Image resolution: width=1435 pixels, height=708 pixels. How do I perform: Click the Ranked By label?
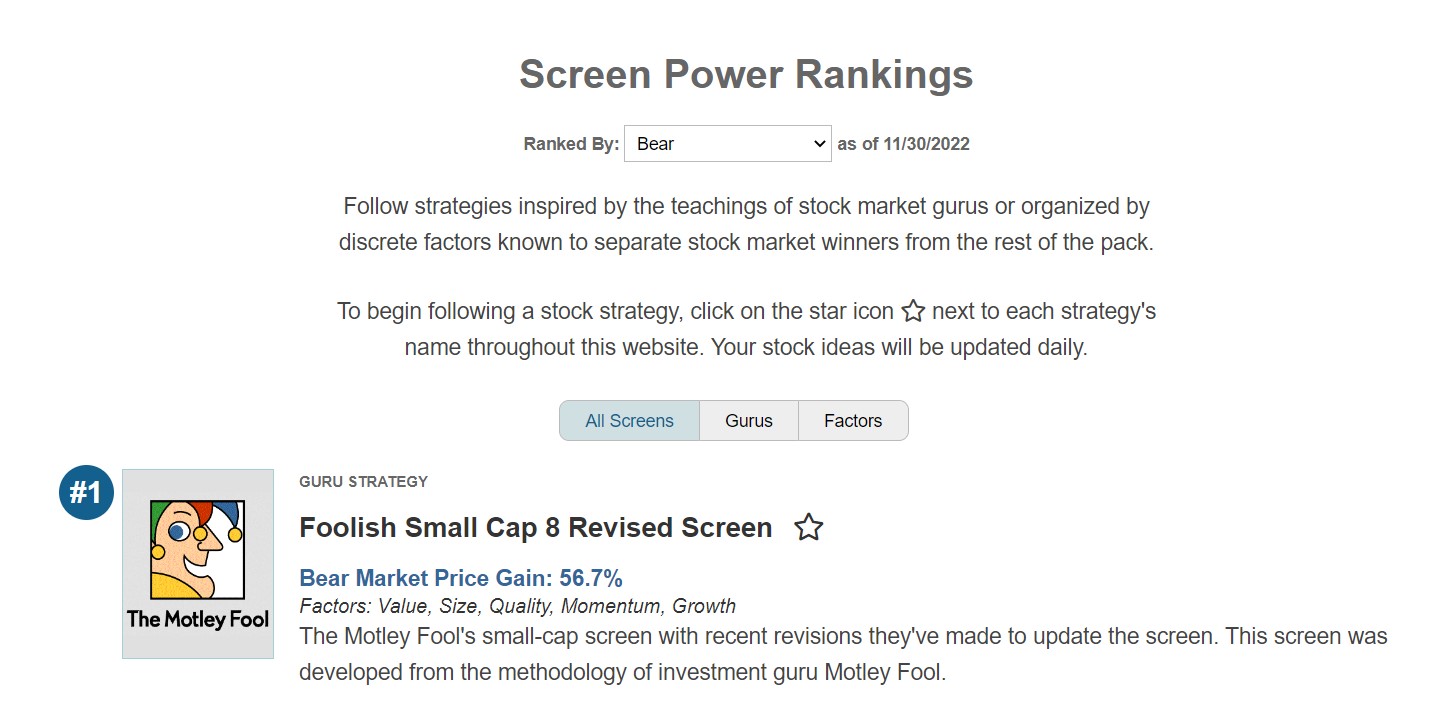click(x=571, y=143)
